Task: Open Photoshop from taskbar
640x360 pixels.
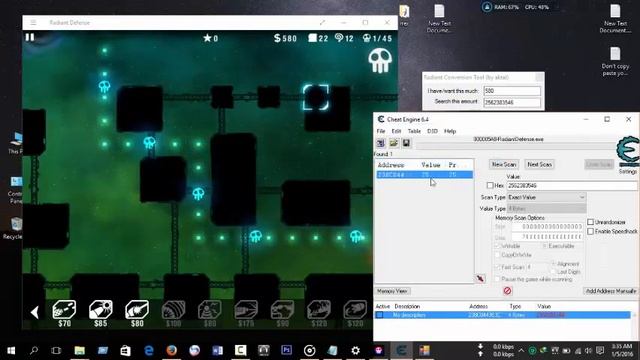Action: (287, 350)
